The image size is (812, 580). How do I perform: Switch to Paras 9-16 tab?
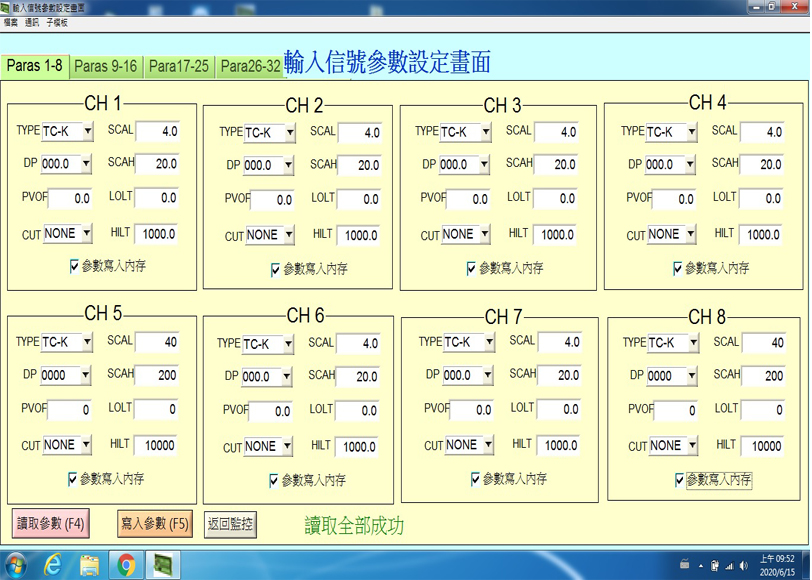coord(106,67)
